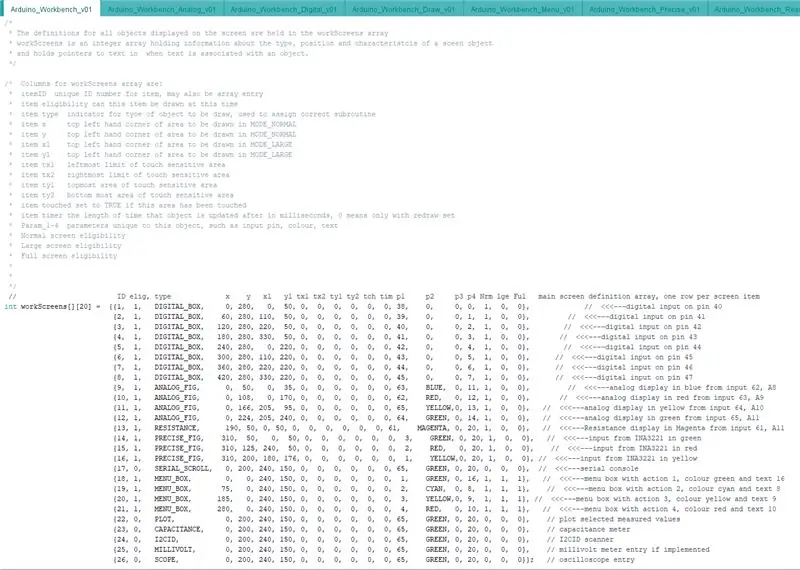Viewport: 800px width, 570px height.
Task: Click the CAPACITANCE type entry
Action: pos(179,529)
